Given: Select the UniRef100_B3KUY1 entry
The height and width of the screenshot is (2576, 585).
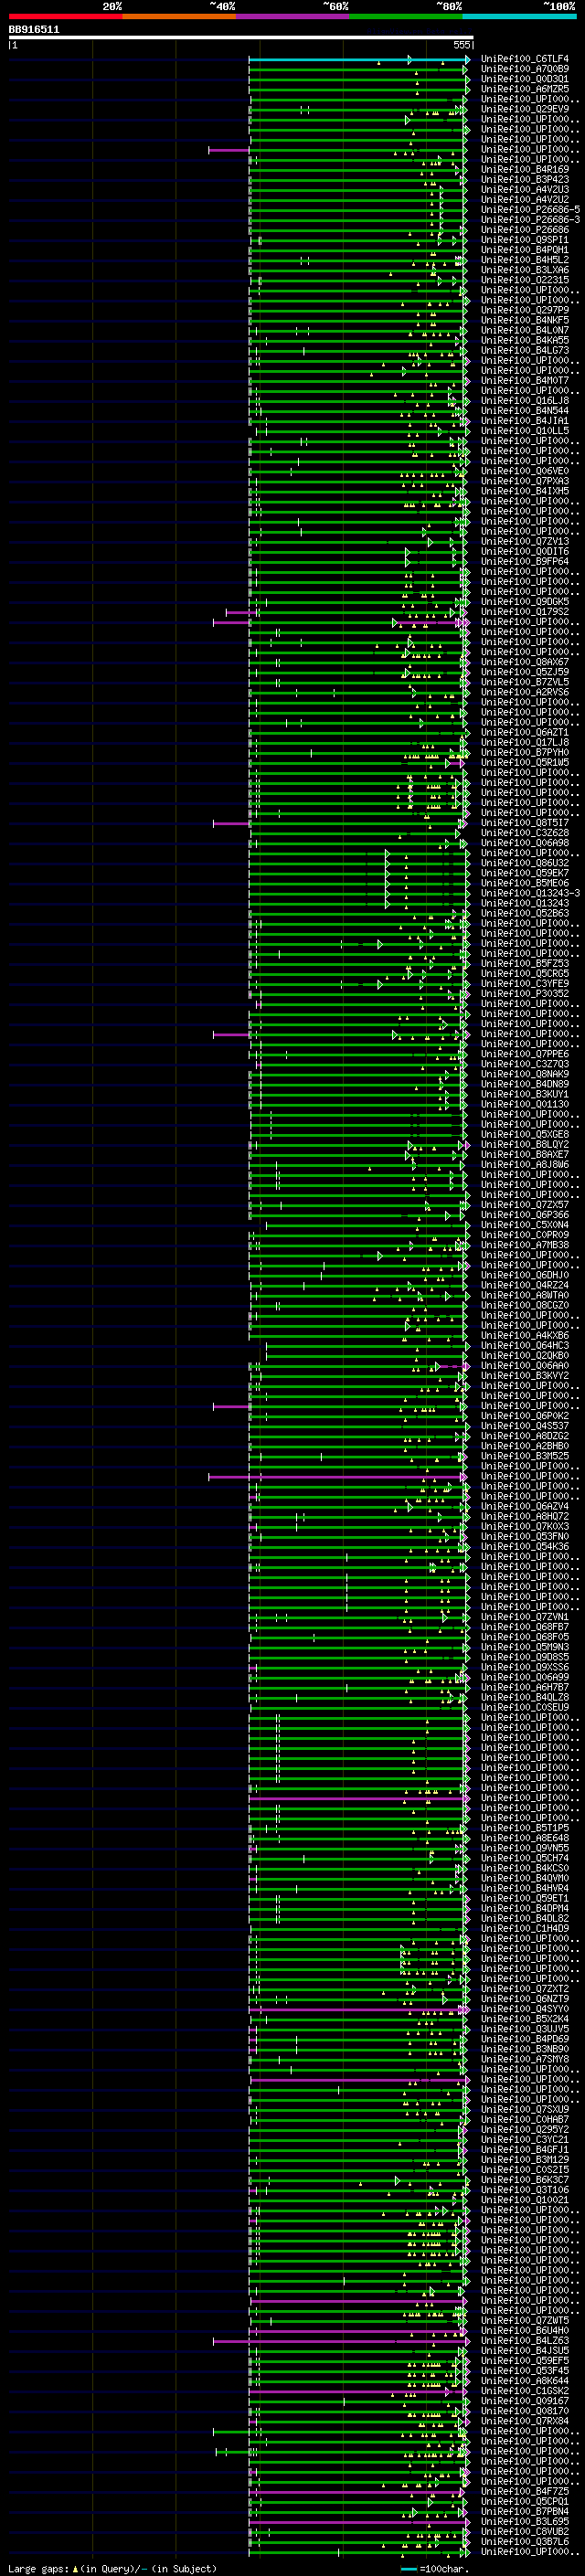Looking at the screenshot, I should tap(525, 1095).
